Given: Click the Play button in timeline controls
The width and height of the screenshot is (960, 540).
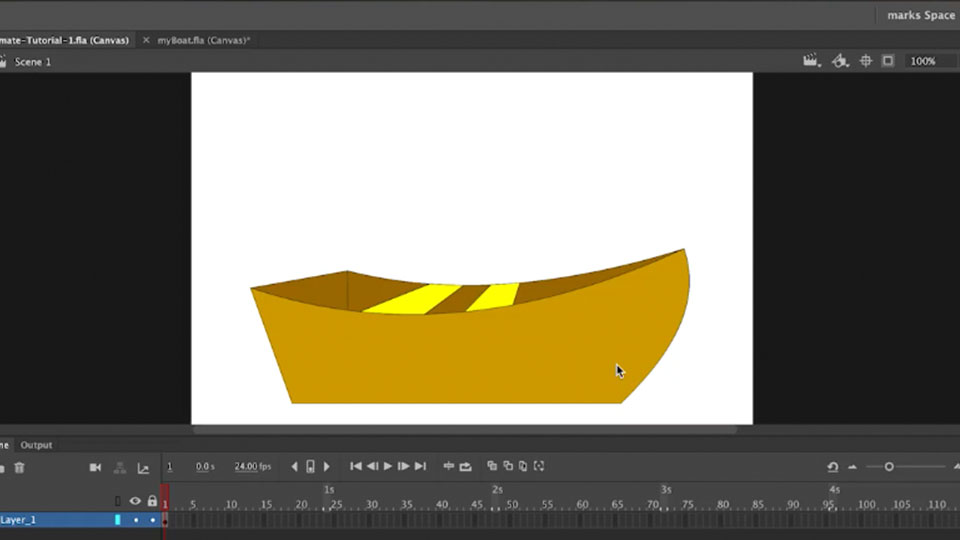Looking at the screenshot, I should (388, 466).
